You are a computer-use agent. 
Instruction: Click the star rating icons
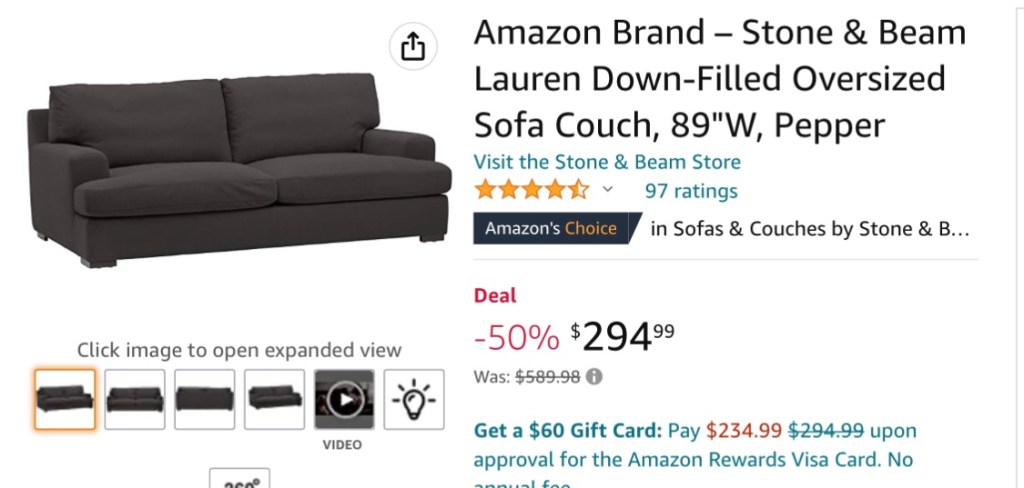tap(531, 190)
